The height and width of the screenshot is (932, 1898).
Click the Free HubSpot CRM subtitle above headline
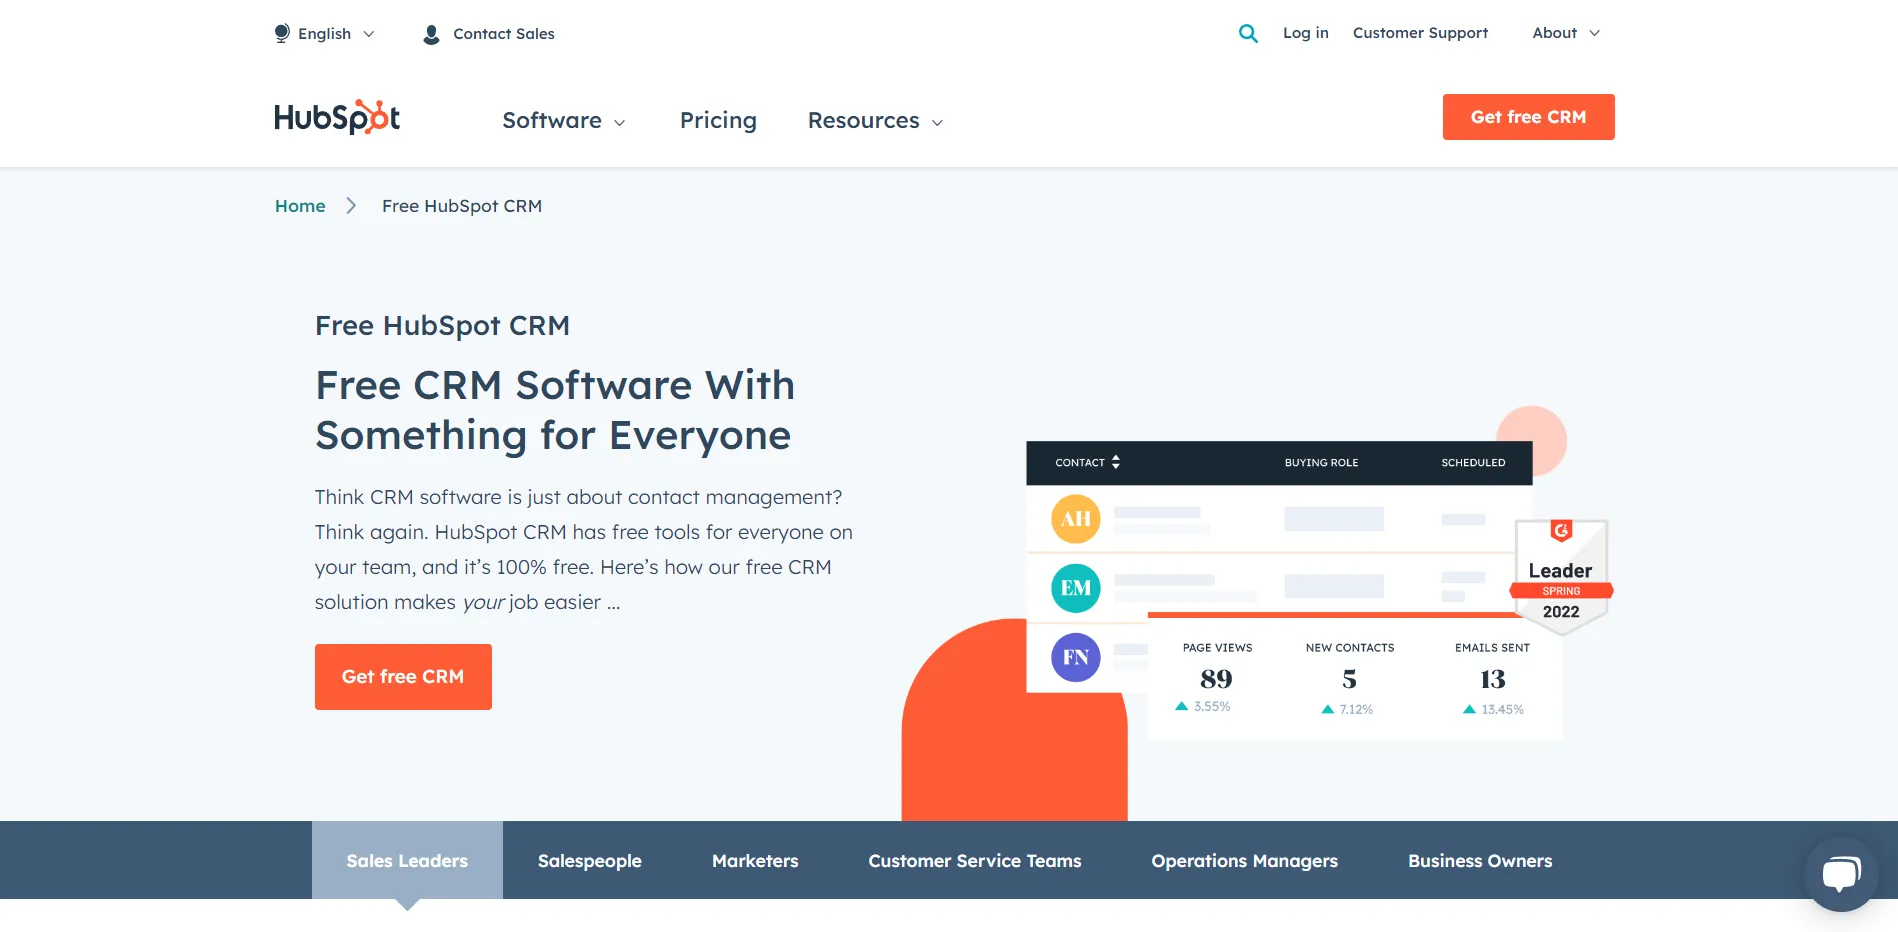click(x=442, y=326)
